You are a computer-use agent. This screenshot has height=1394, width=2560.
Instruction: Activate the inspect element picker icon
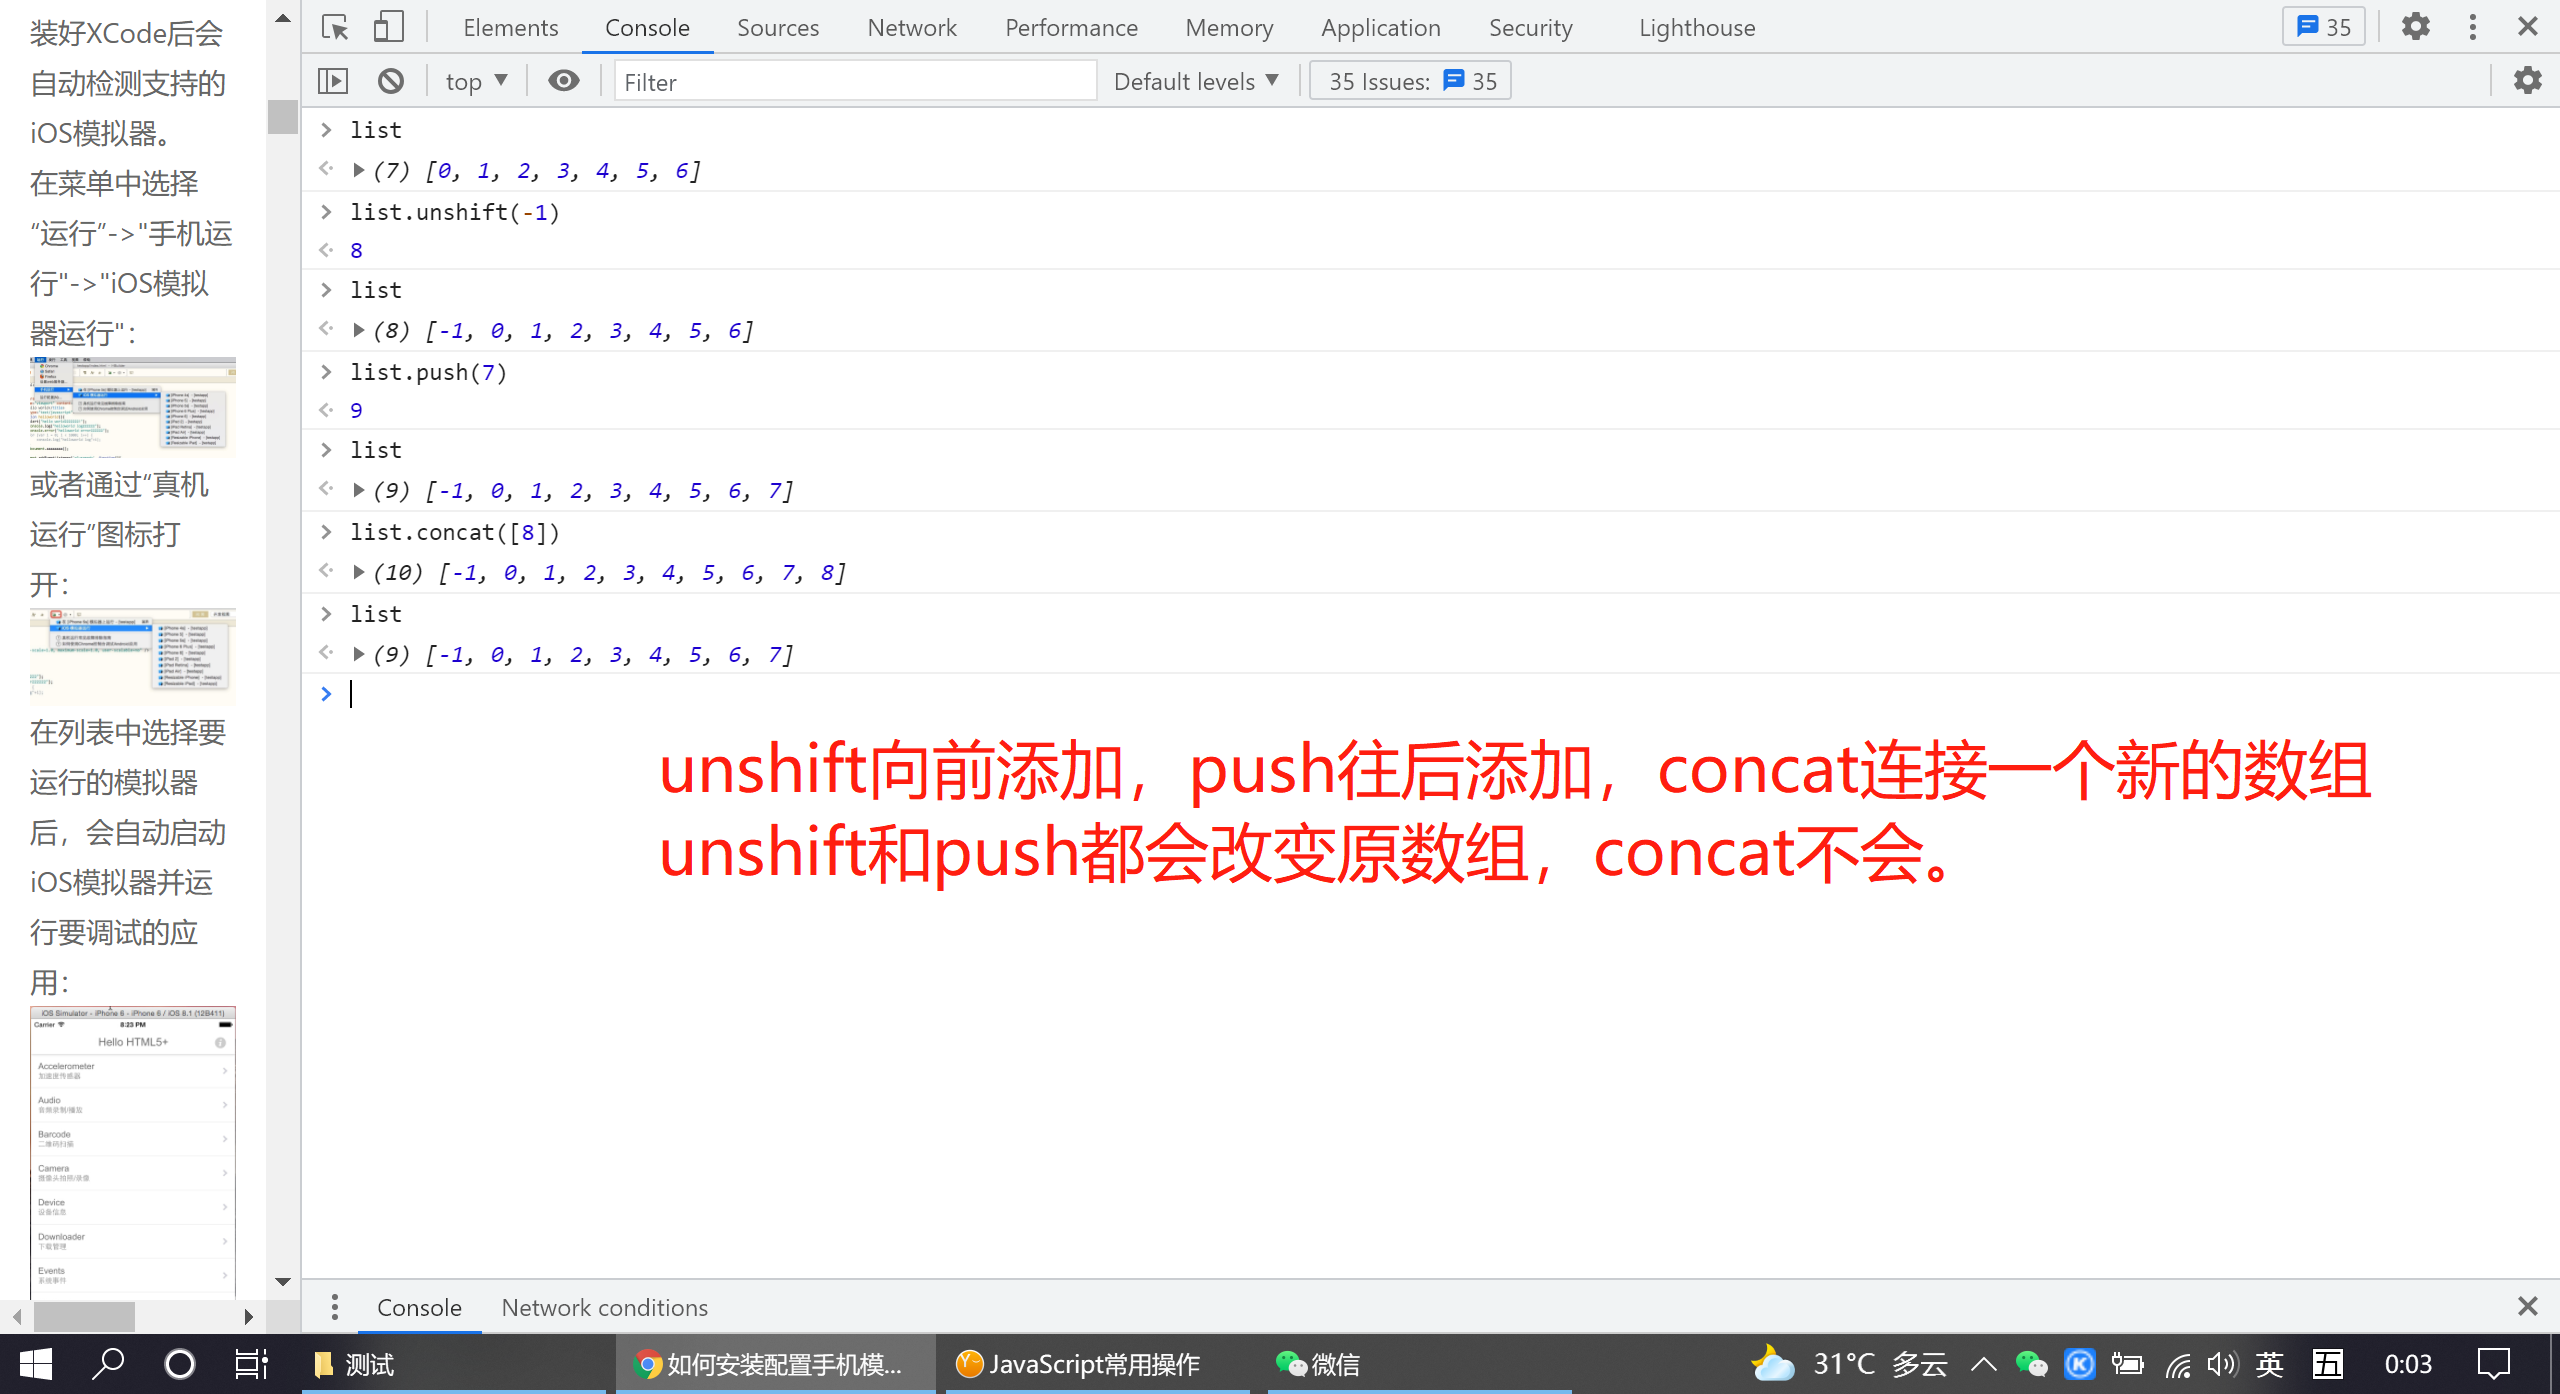pyautogui.click(x=335, y=27)
